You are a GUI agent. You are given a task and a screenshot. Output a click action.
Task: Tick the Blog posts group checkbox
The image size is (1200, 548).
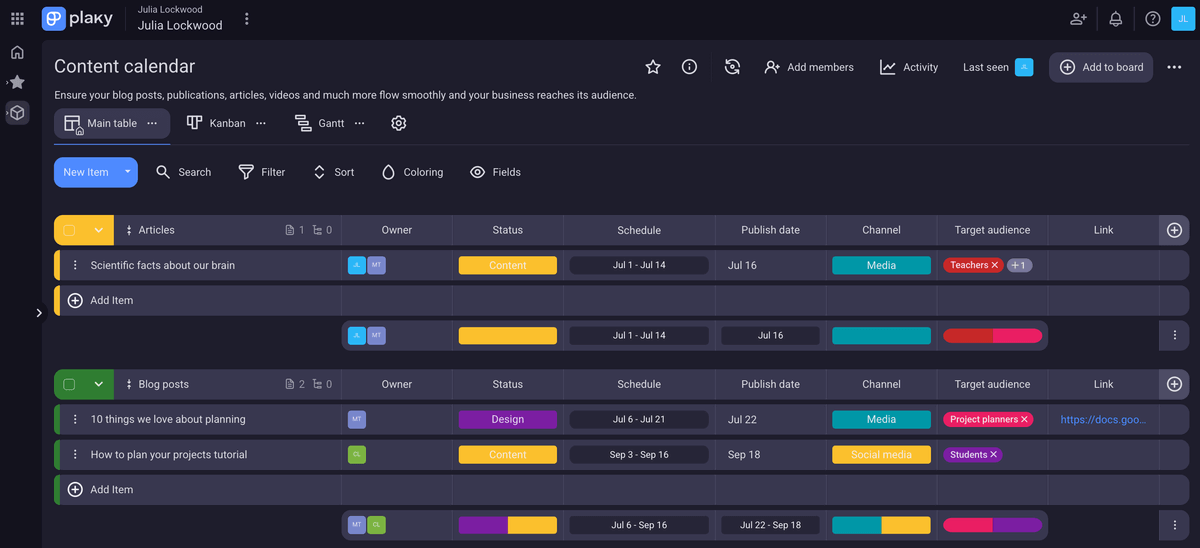[x=69, y=384]
